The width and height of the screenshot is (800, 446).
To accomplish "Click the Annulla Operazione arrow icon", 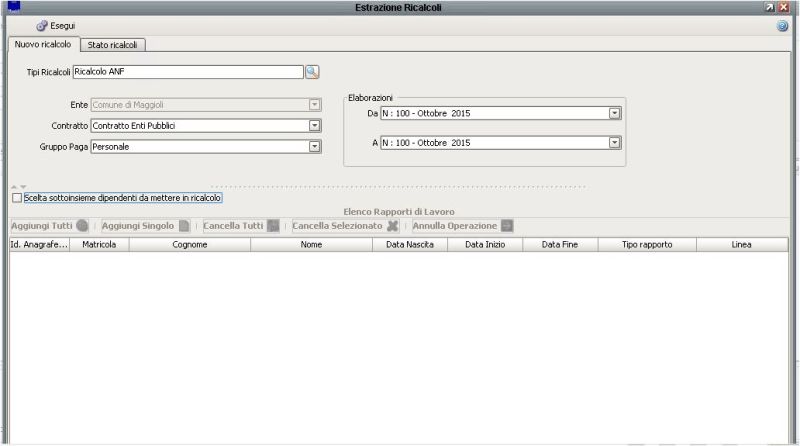I will pyautogui.click(x=507, y=226).
